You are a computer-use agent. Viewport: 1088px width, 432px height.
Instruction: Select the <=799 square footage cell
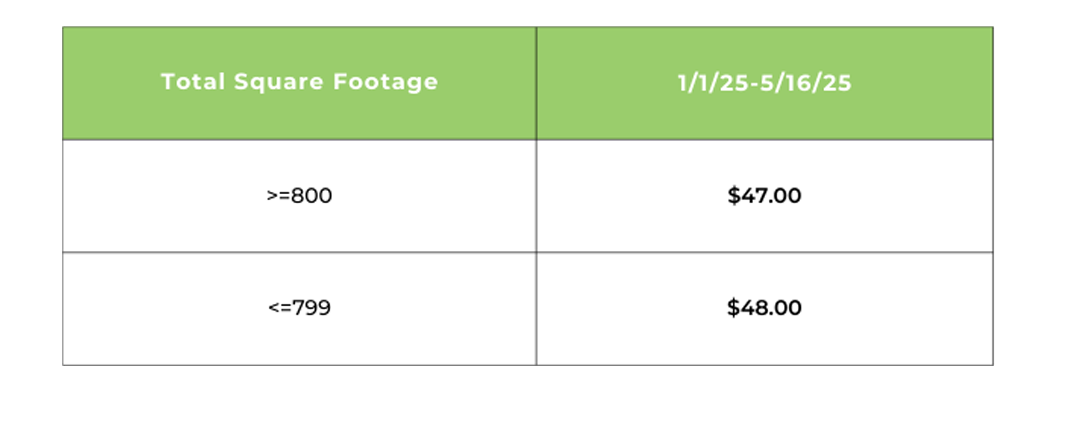(299, 308)
